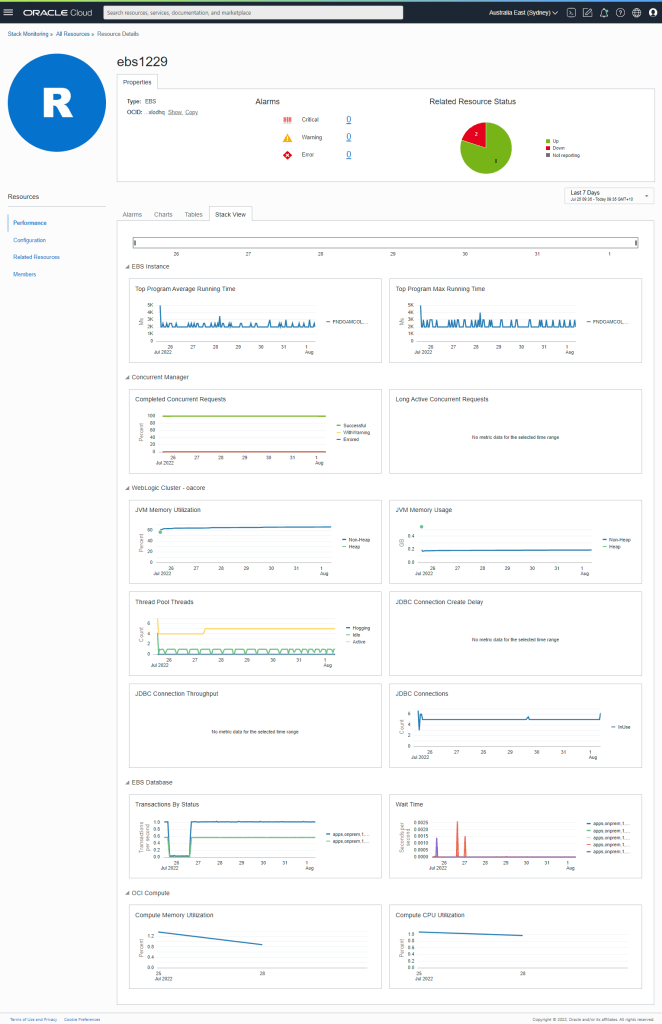
Task: Click the edit/feedback icon in header
Action: click(x=587, y=13)
